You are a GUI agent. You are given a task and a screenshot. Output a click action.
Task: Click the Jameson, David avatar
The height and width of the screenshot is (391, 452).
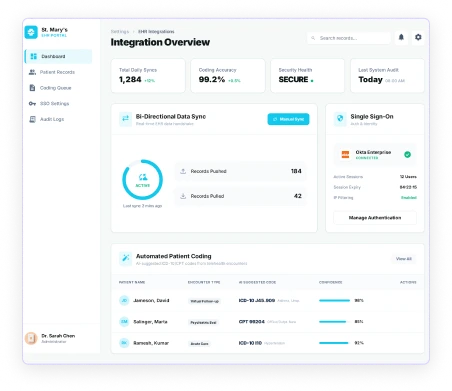pyautogui.click(x=124, y=300)
